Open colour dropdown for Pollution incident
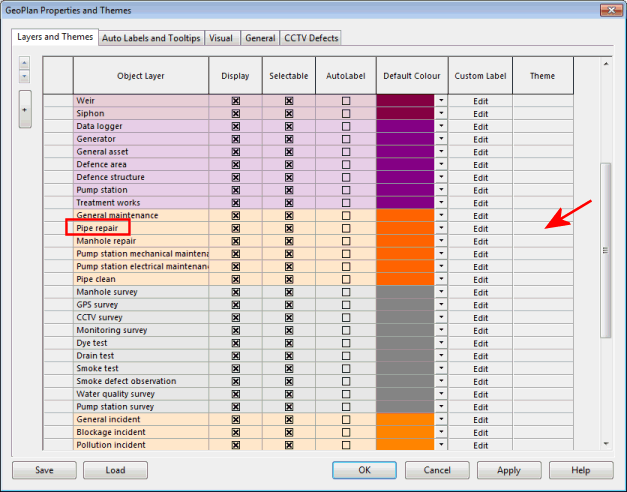 click(x=441, y=445)
